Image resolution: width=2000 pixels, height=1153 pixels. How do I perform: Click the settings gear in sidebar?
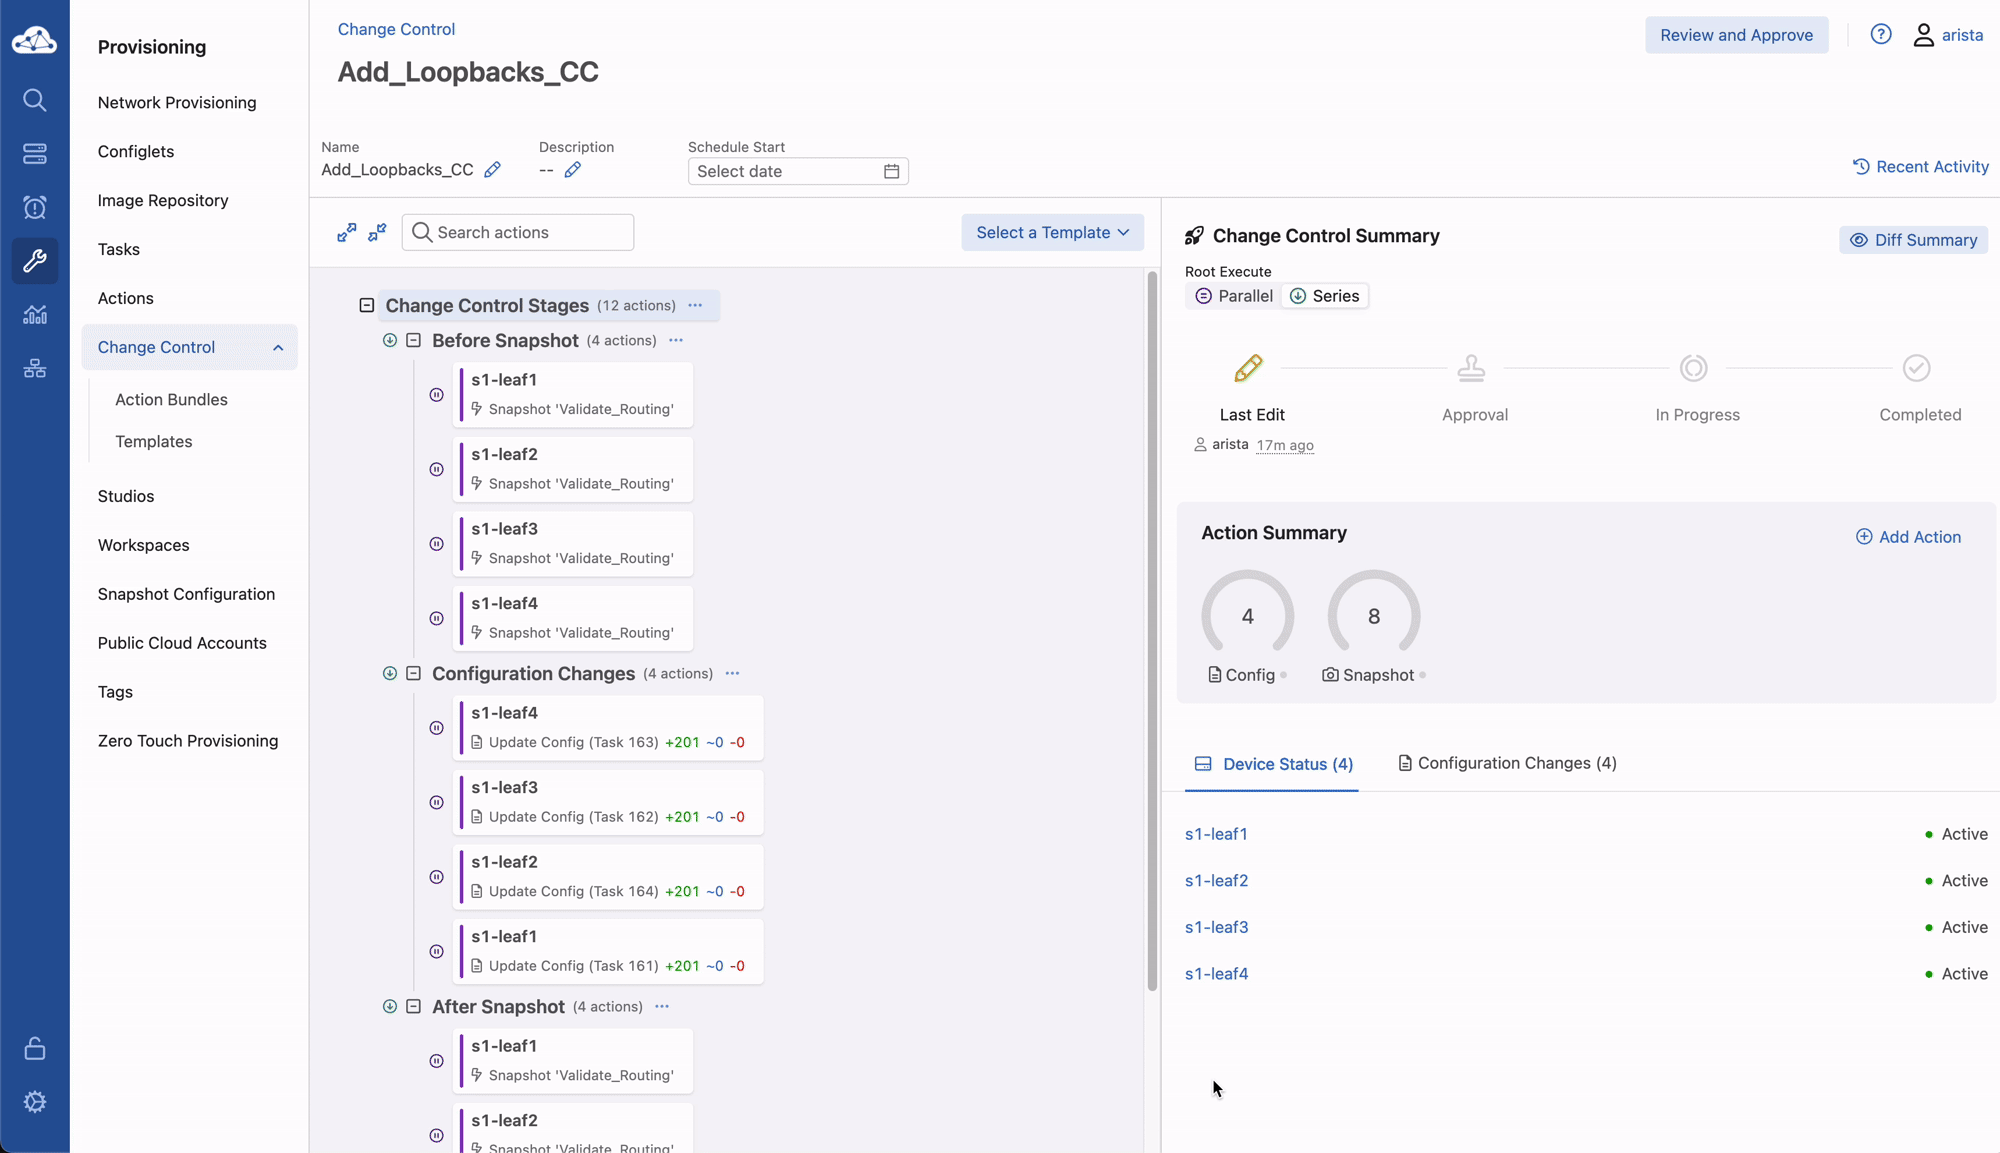pyautogui.click(x=35, y=1101)
